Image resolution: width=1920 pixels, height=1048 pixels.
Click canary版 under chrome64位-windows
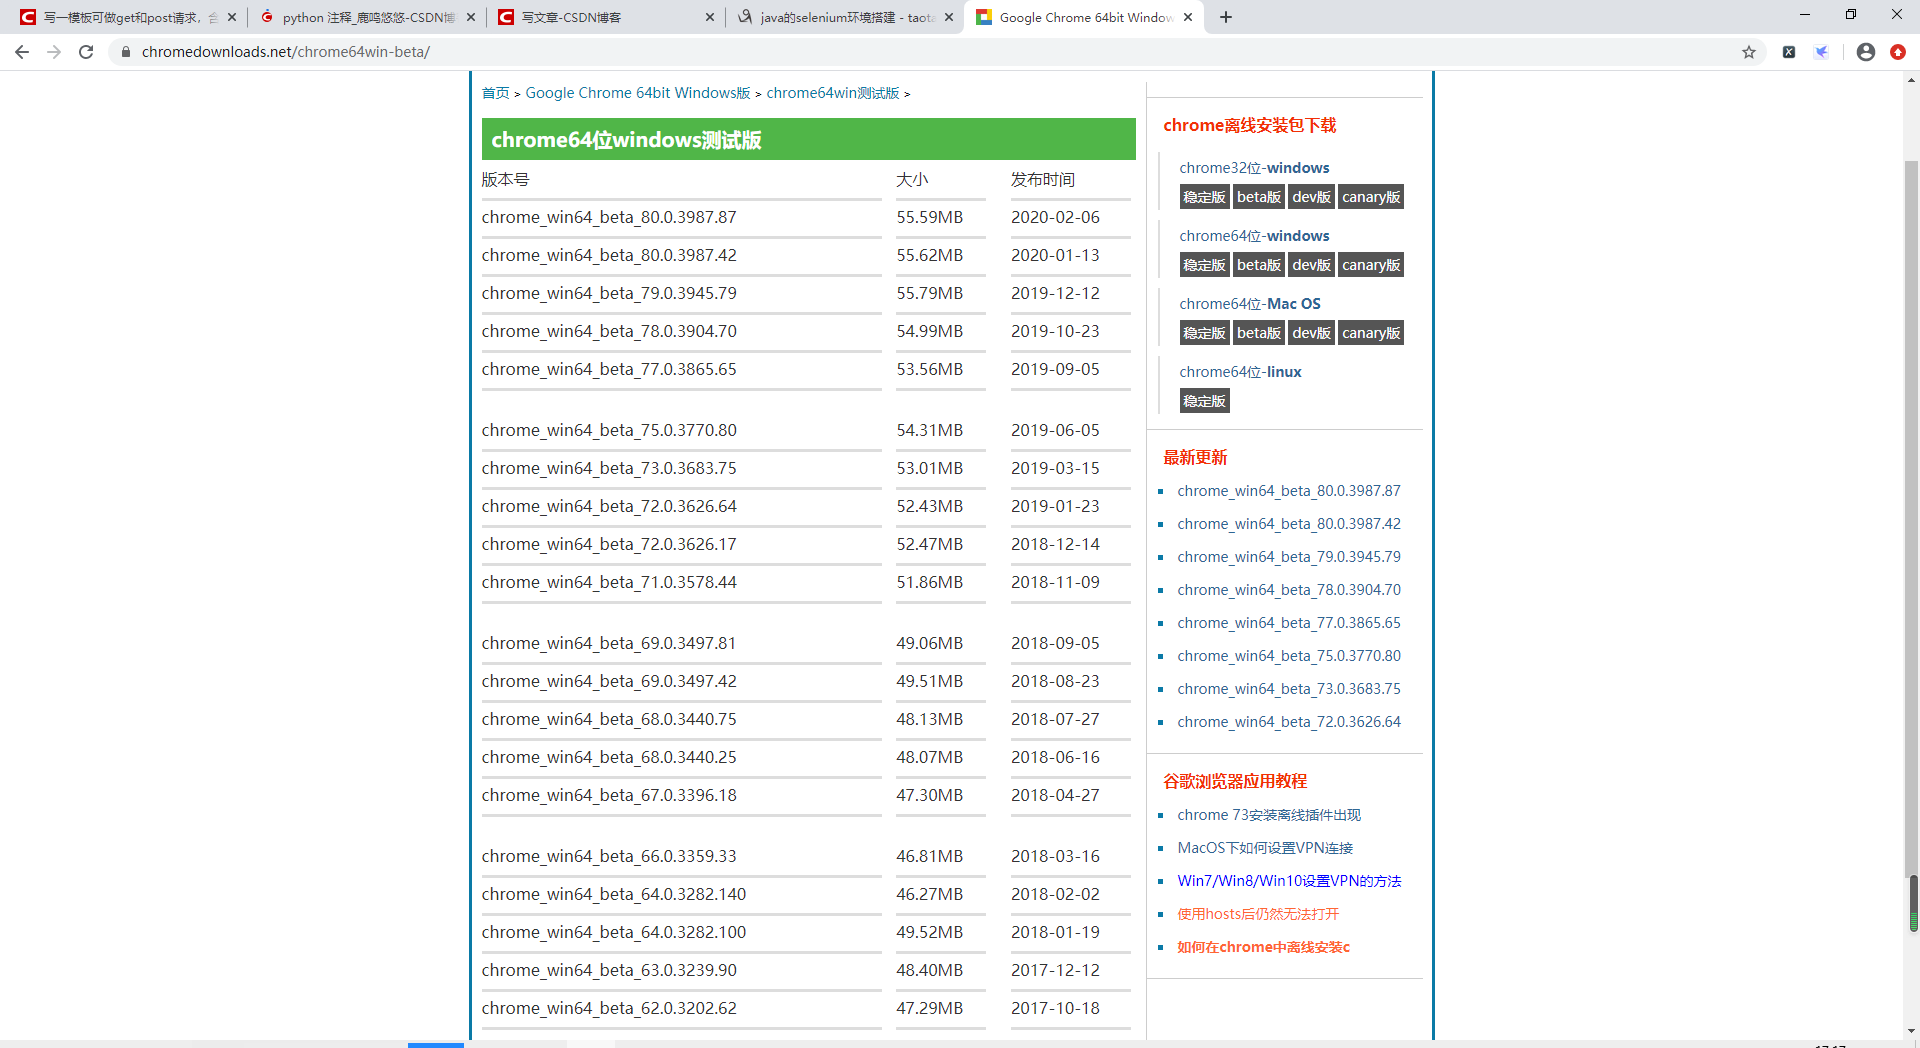point(1371,265)
